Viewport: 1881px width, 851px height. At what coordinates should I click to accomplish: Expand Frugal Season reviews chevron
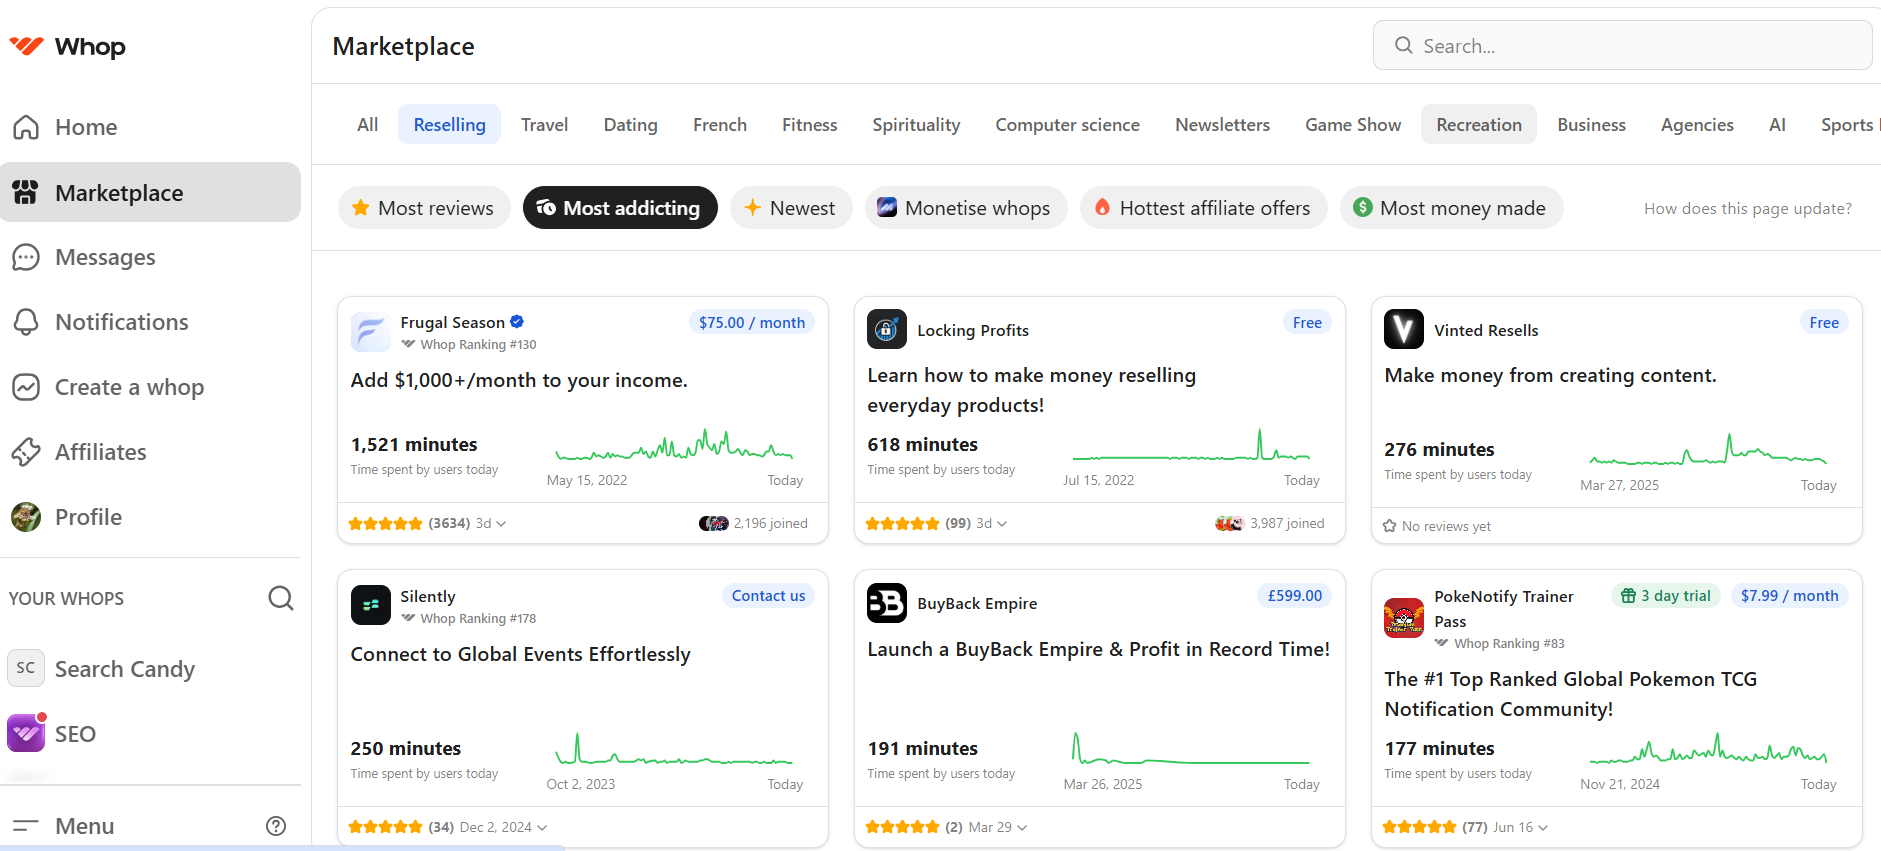point(501,524)
